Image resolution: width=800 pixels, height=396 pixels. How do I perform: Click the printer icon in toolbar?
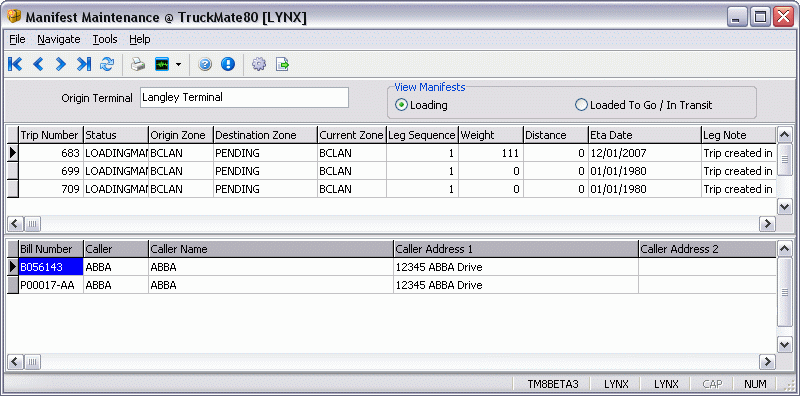click(138, 64)
